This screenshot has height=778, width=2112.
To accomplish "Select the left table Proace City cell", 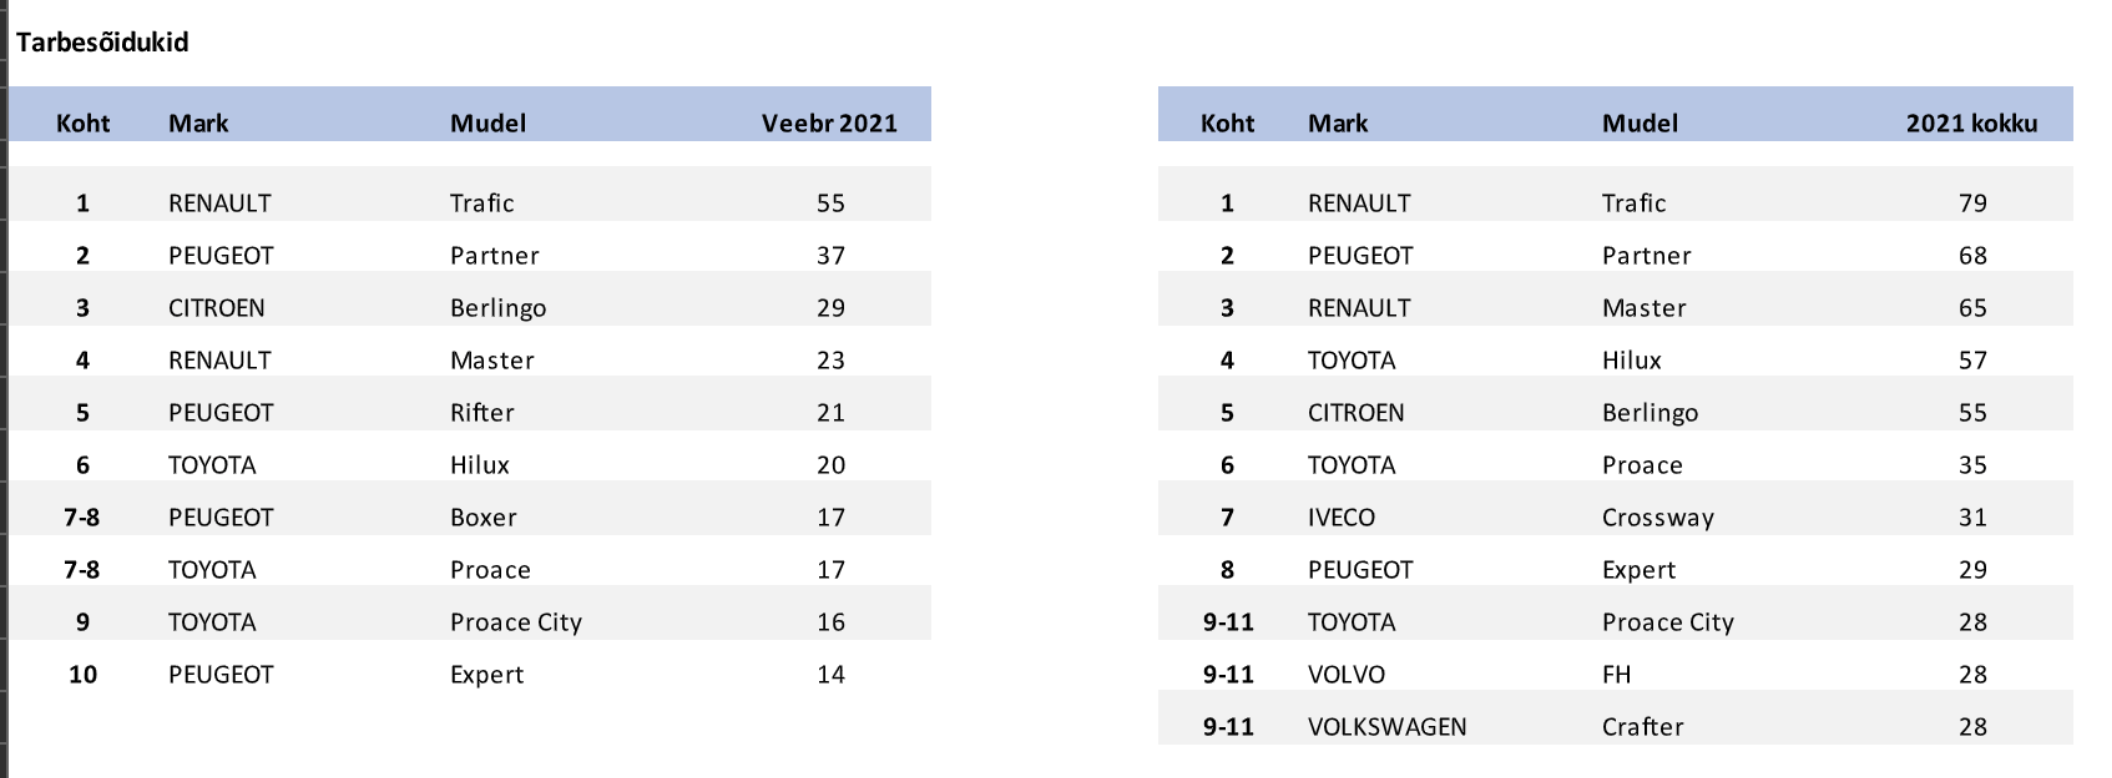I will (x=516, y=622).
